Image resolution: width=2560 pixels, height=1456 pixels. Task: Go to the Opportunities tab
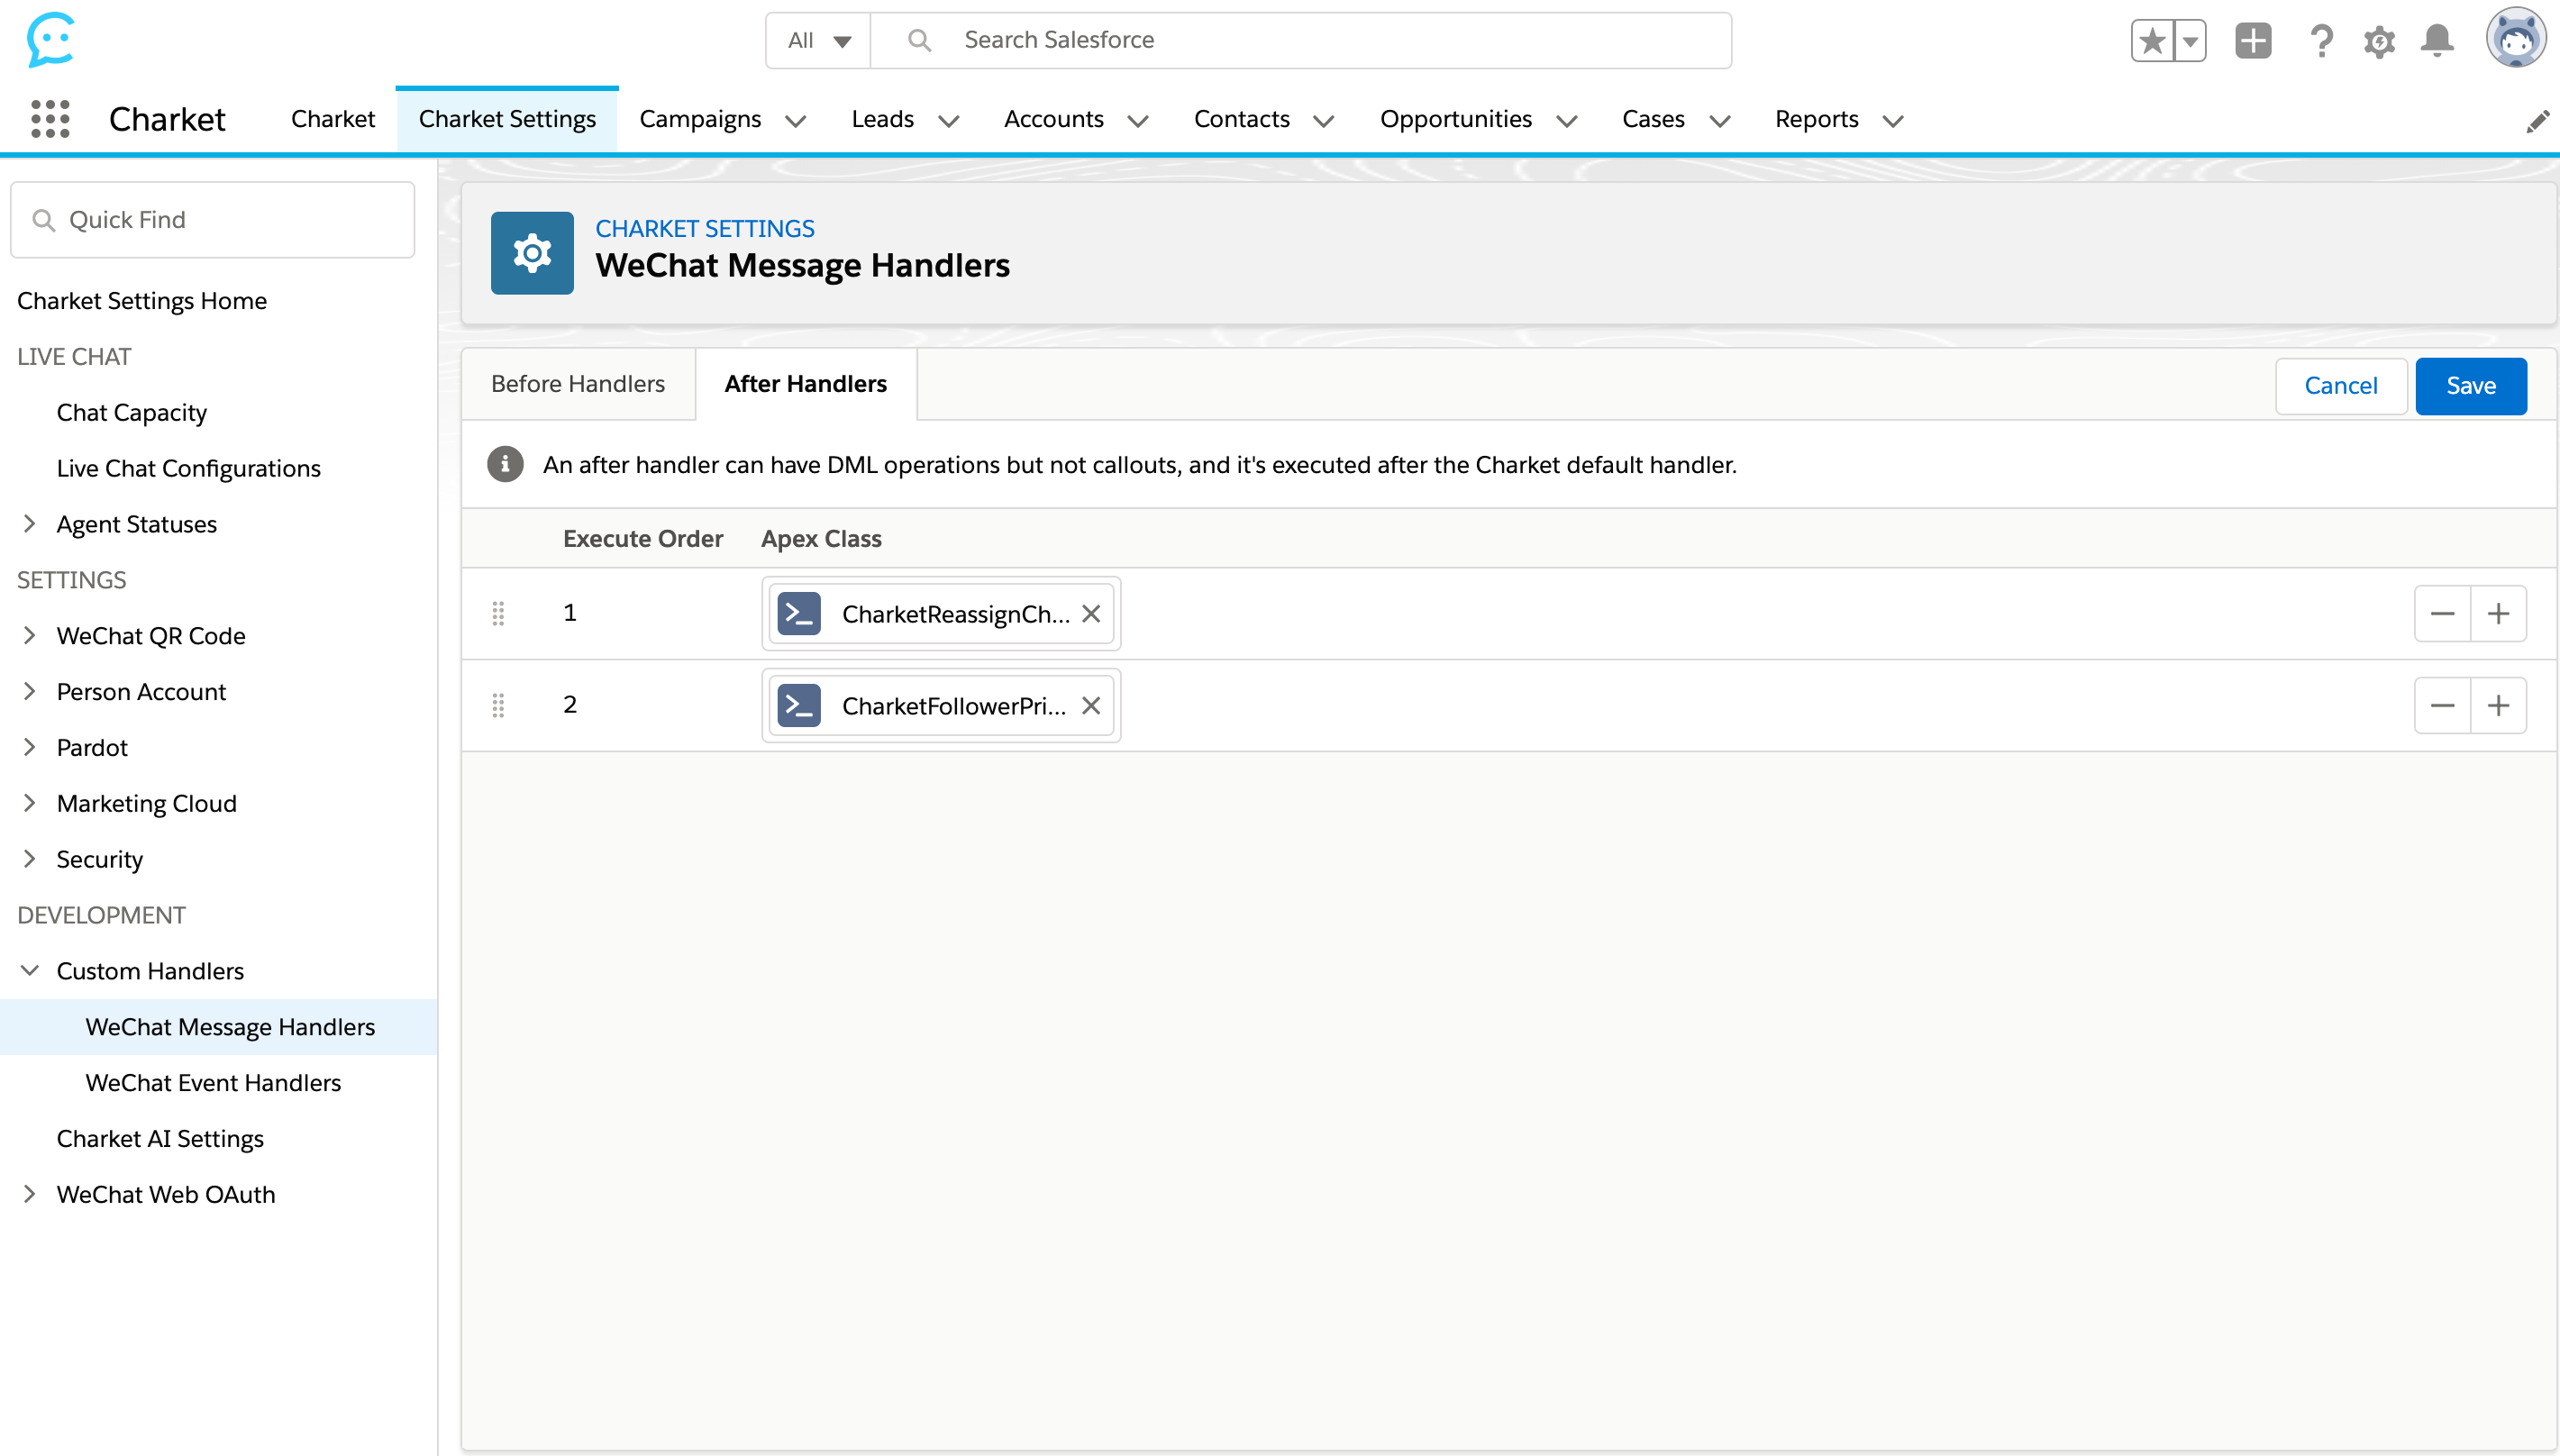(x=1455, y=119)
